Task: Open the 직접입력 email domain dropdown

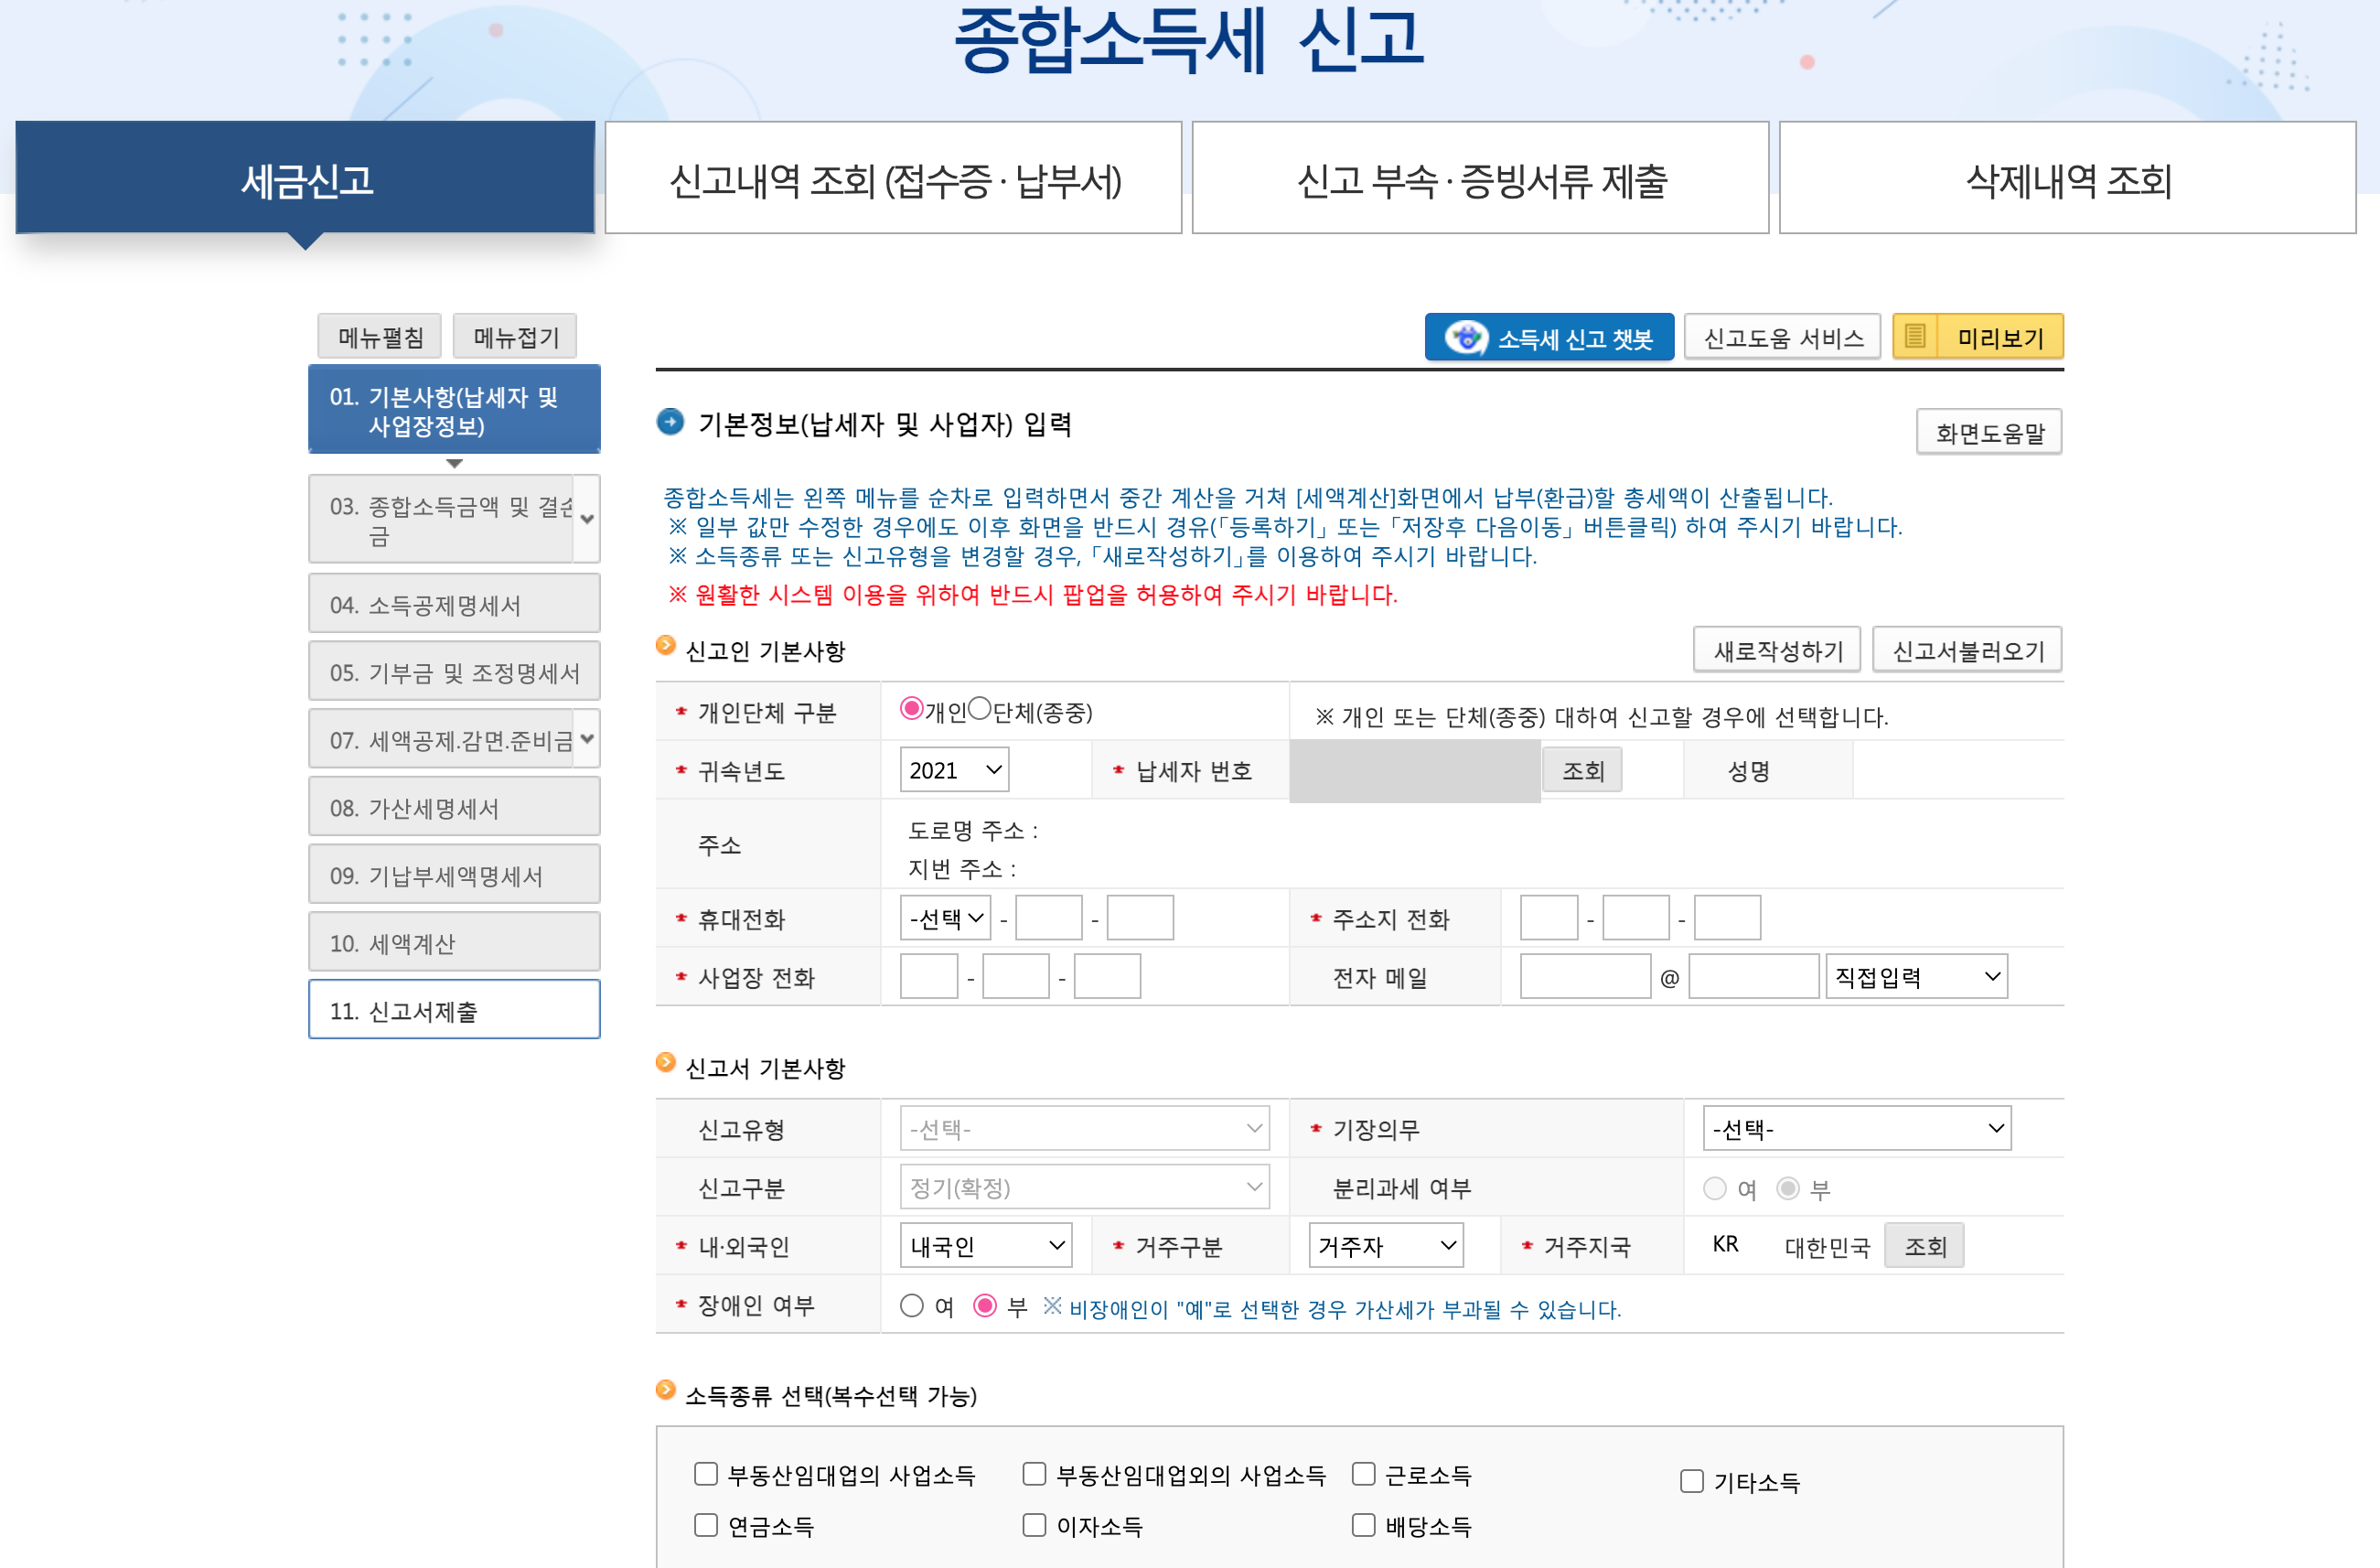Action: 1916,977
